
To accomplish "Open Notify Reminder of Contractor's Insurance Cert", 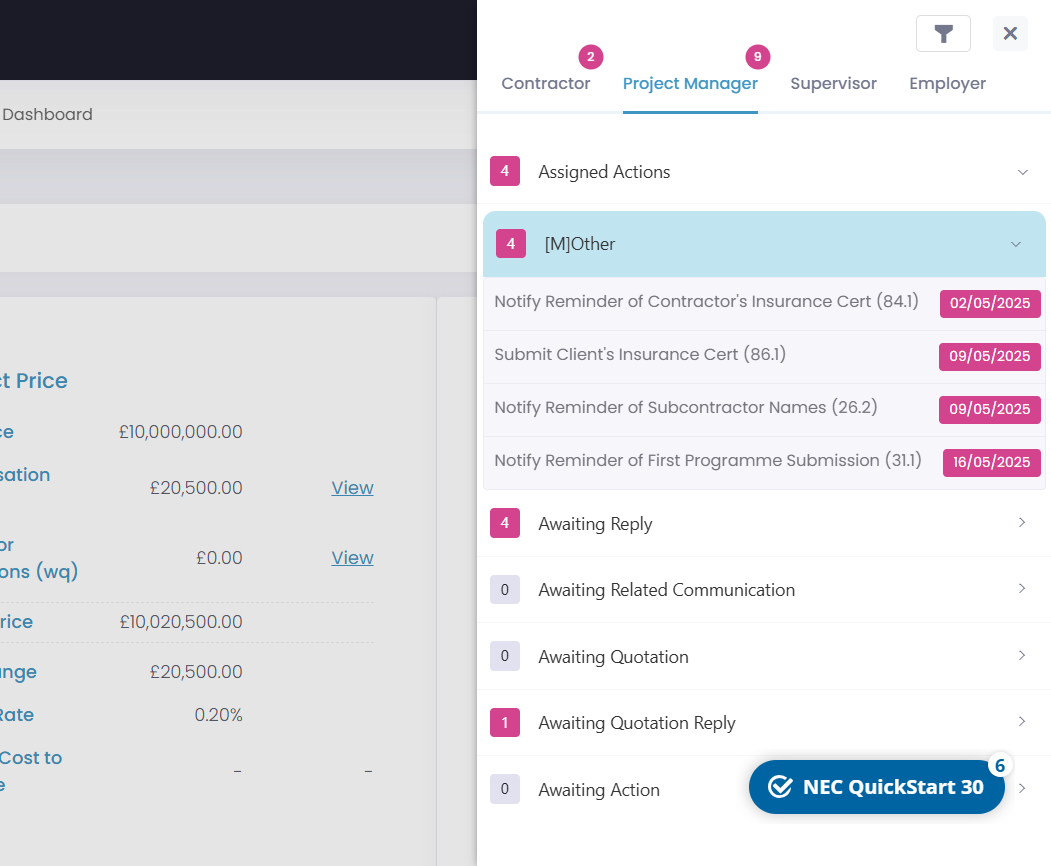I will pyautogui.click(x=706, y=302).
